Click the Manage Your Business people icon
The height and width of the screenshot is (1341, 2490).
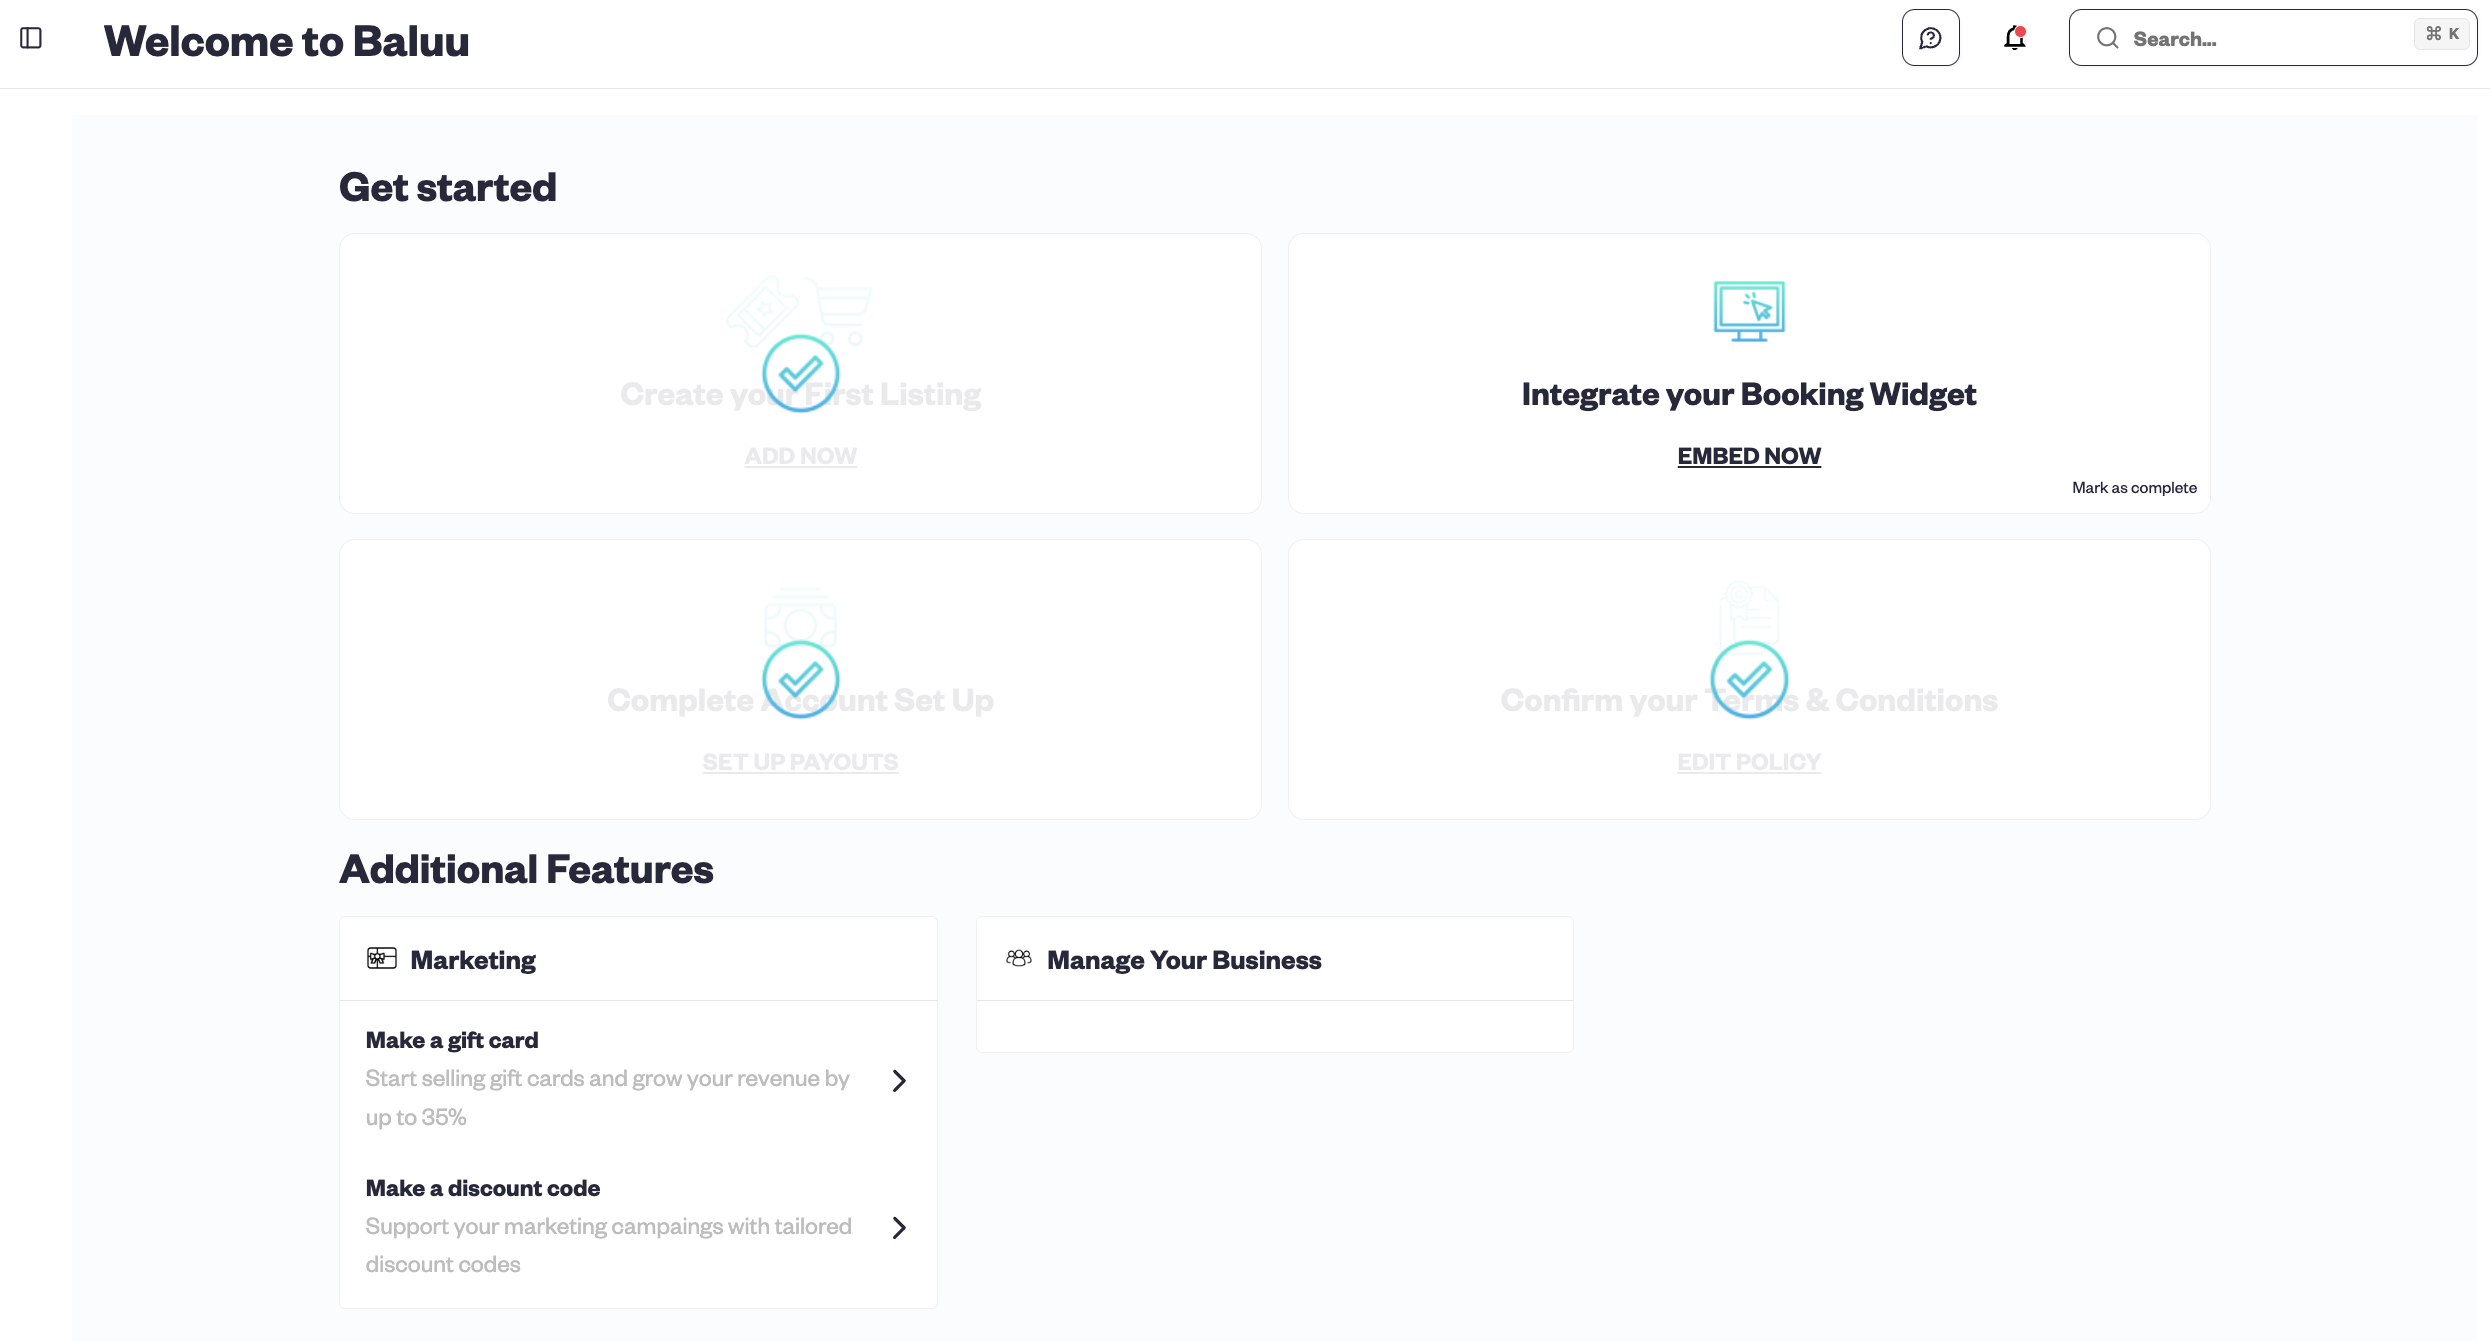tap(1018, 958)
